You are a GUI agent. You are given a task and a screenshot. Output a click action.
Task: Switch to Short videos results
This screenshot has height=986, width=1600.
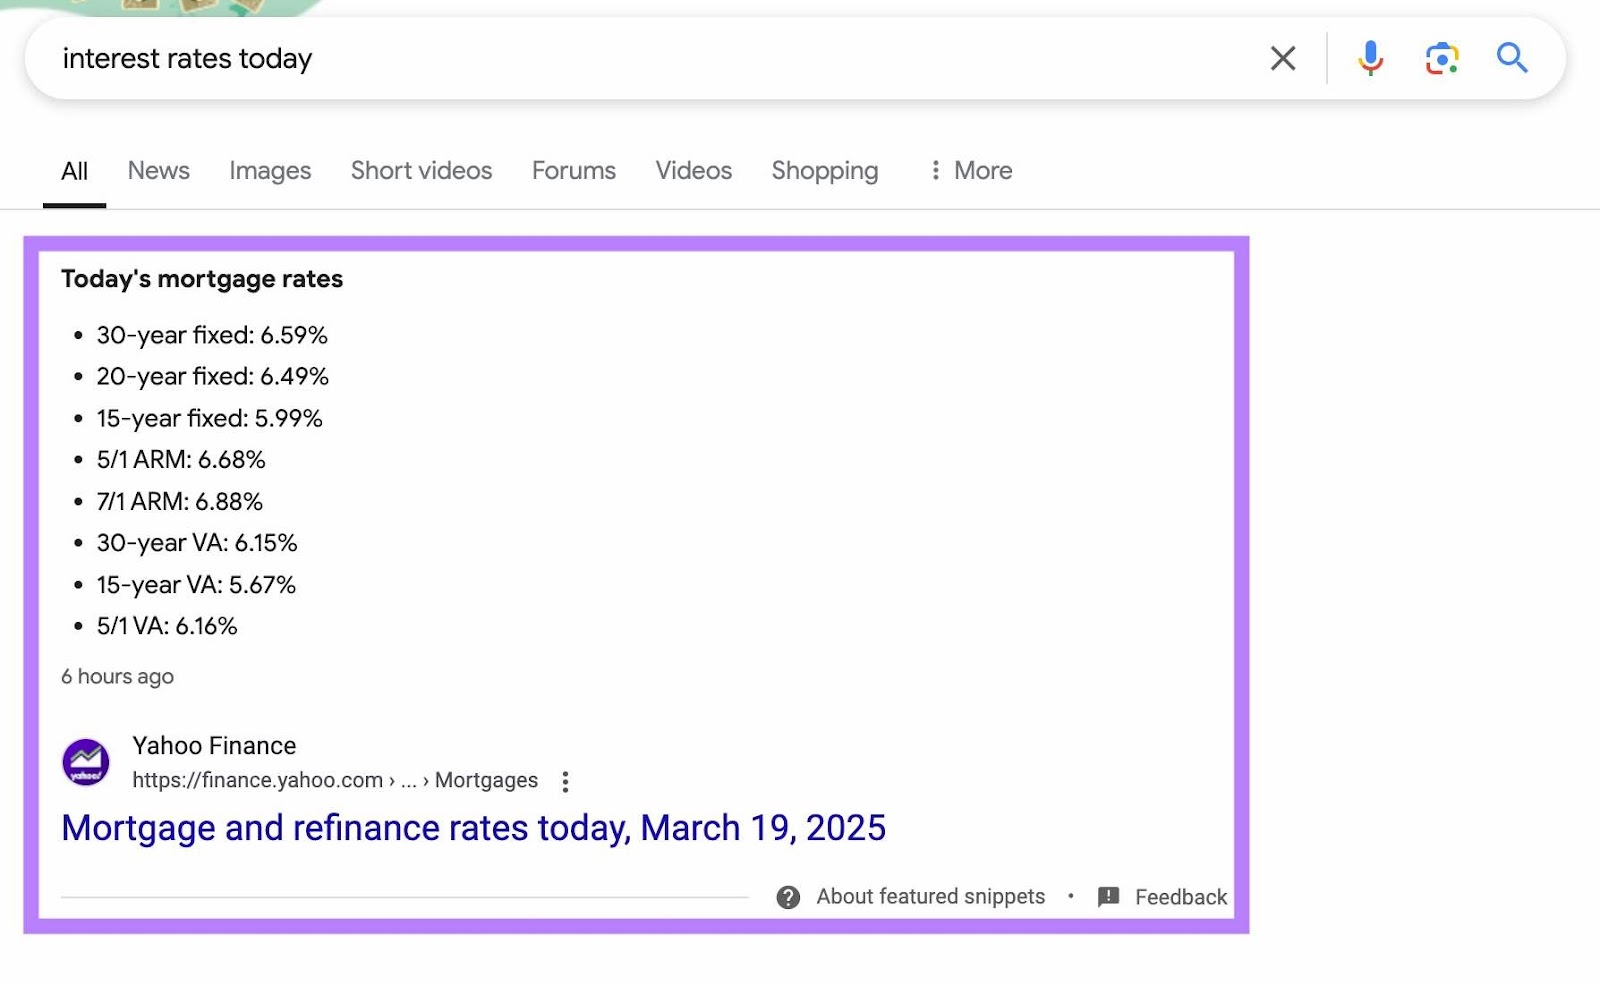click(x=420, y=170)
